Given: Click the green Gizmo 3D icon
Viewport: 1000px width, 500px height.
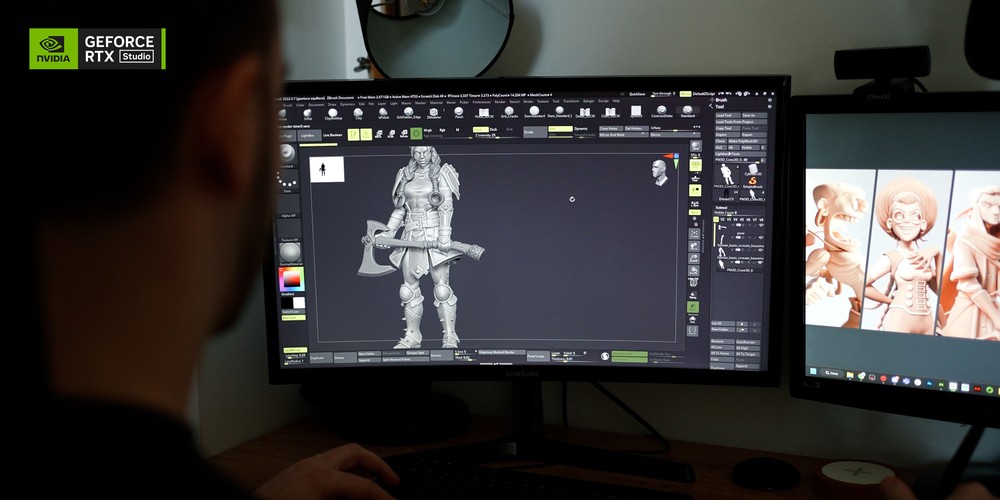Looking at the screenshot, I should coord(416,133).
